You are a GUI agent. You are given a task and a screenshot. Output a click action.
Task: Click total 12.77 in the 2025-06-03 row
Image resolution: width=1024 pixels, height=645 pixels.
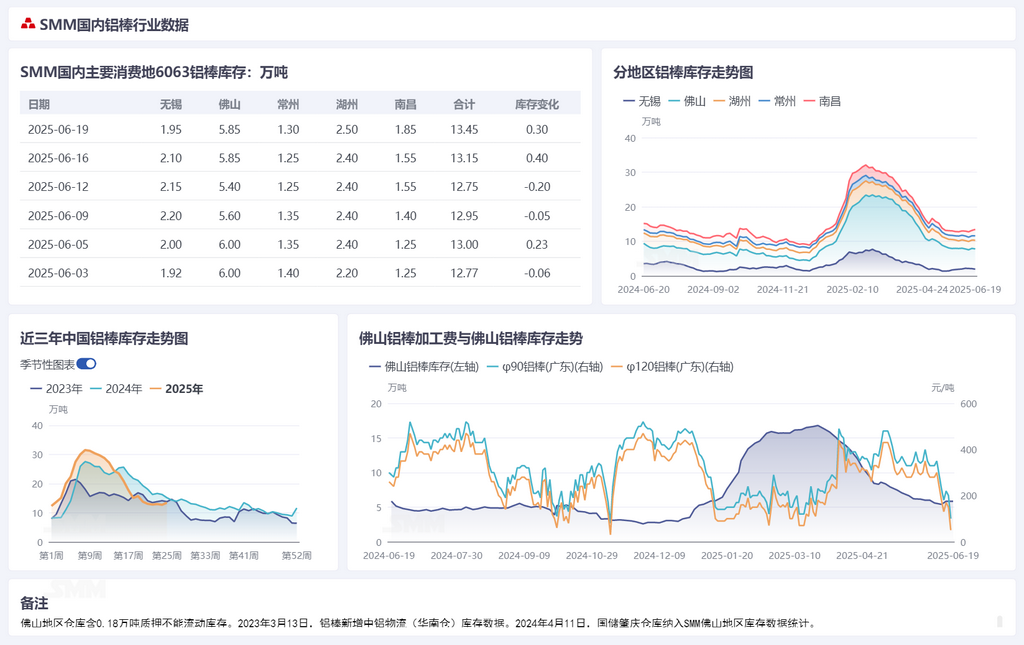tap(464, 273)
